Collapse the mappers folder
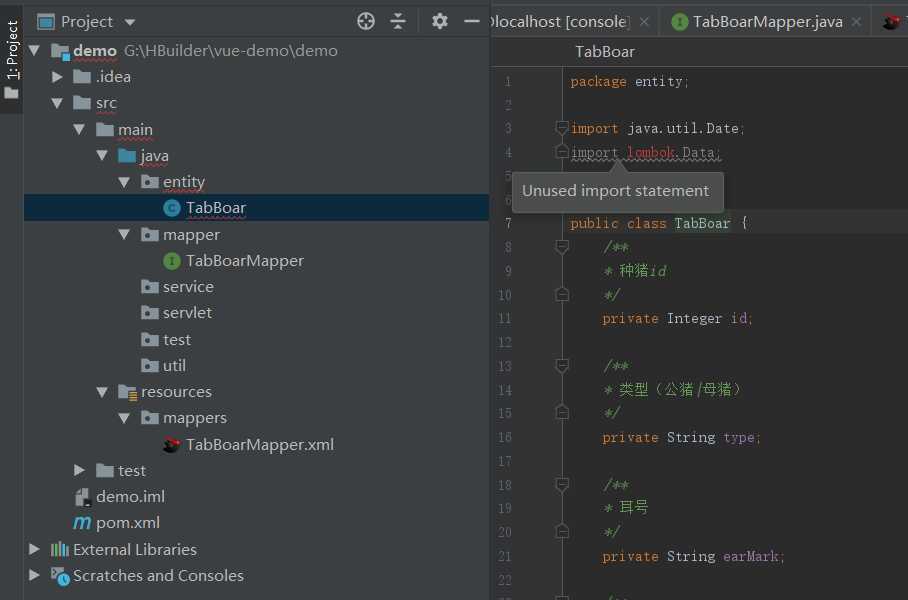Image resolution: width=908 pixels, height=600 pixels. 124,418
